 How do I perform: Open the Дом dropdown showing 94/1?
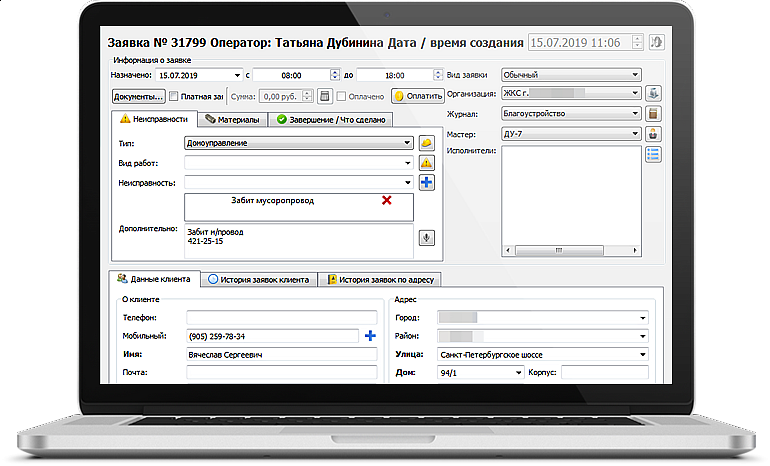coord(518,373)
